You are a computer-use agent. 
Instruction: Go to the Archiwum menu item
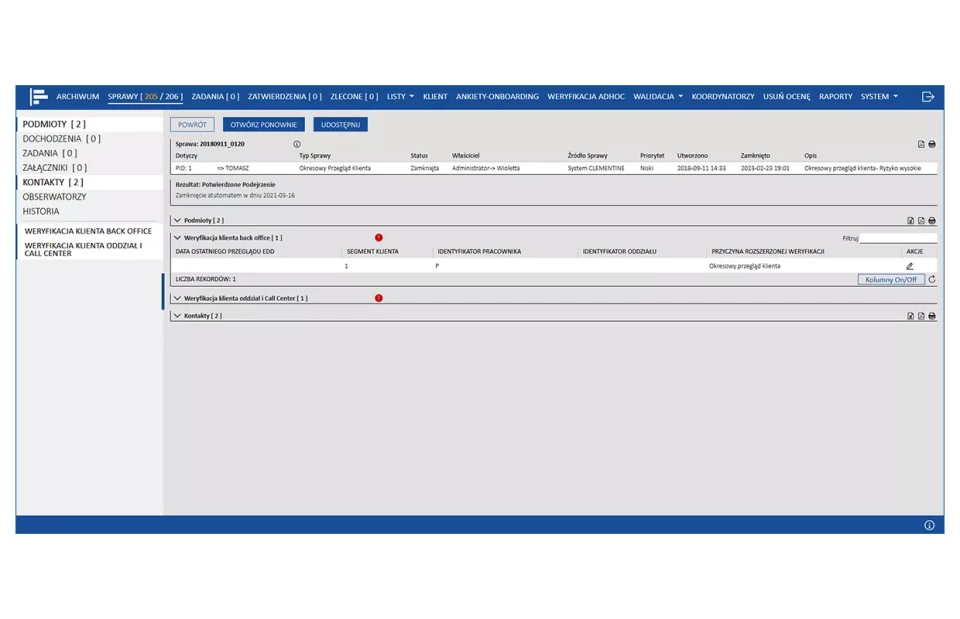(x=78, y=97)
